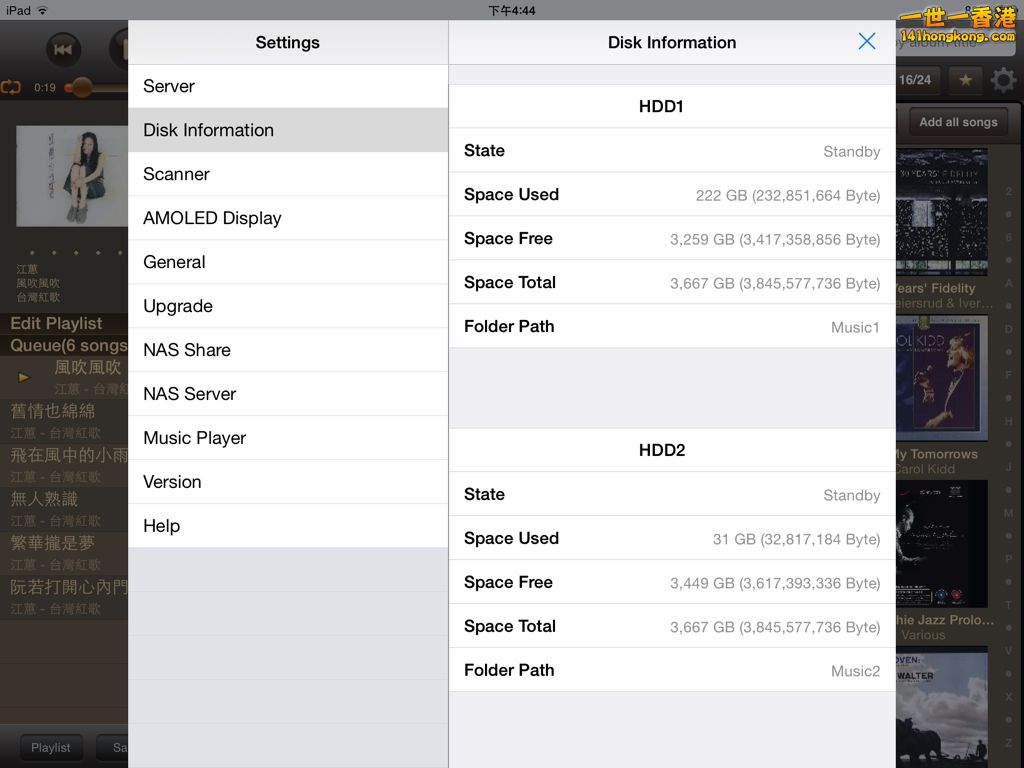This screenshot has width=1024, height=768.
Task: Open the NAS Share settings
Action: tap(288, 350)
